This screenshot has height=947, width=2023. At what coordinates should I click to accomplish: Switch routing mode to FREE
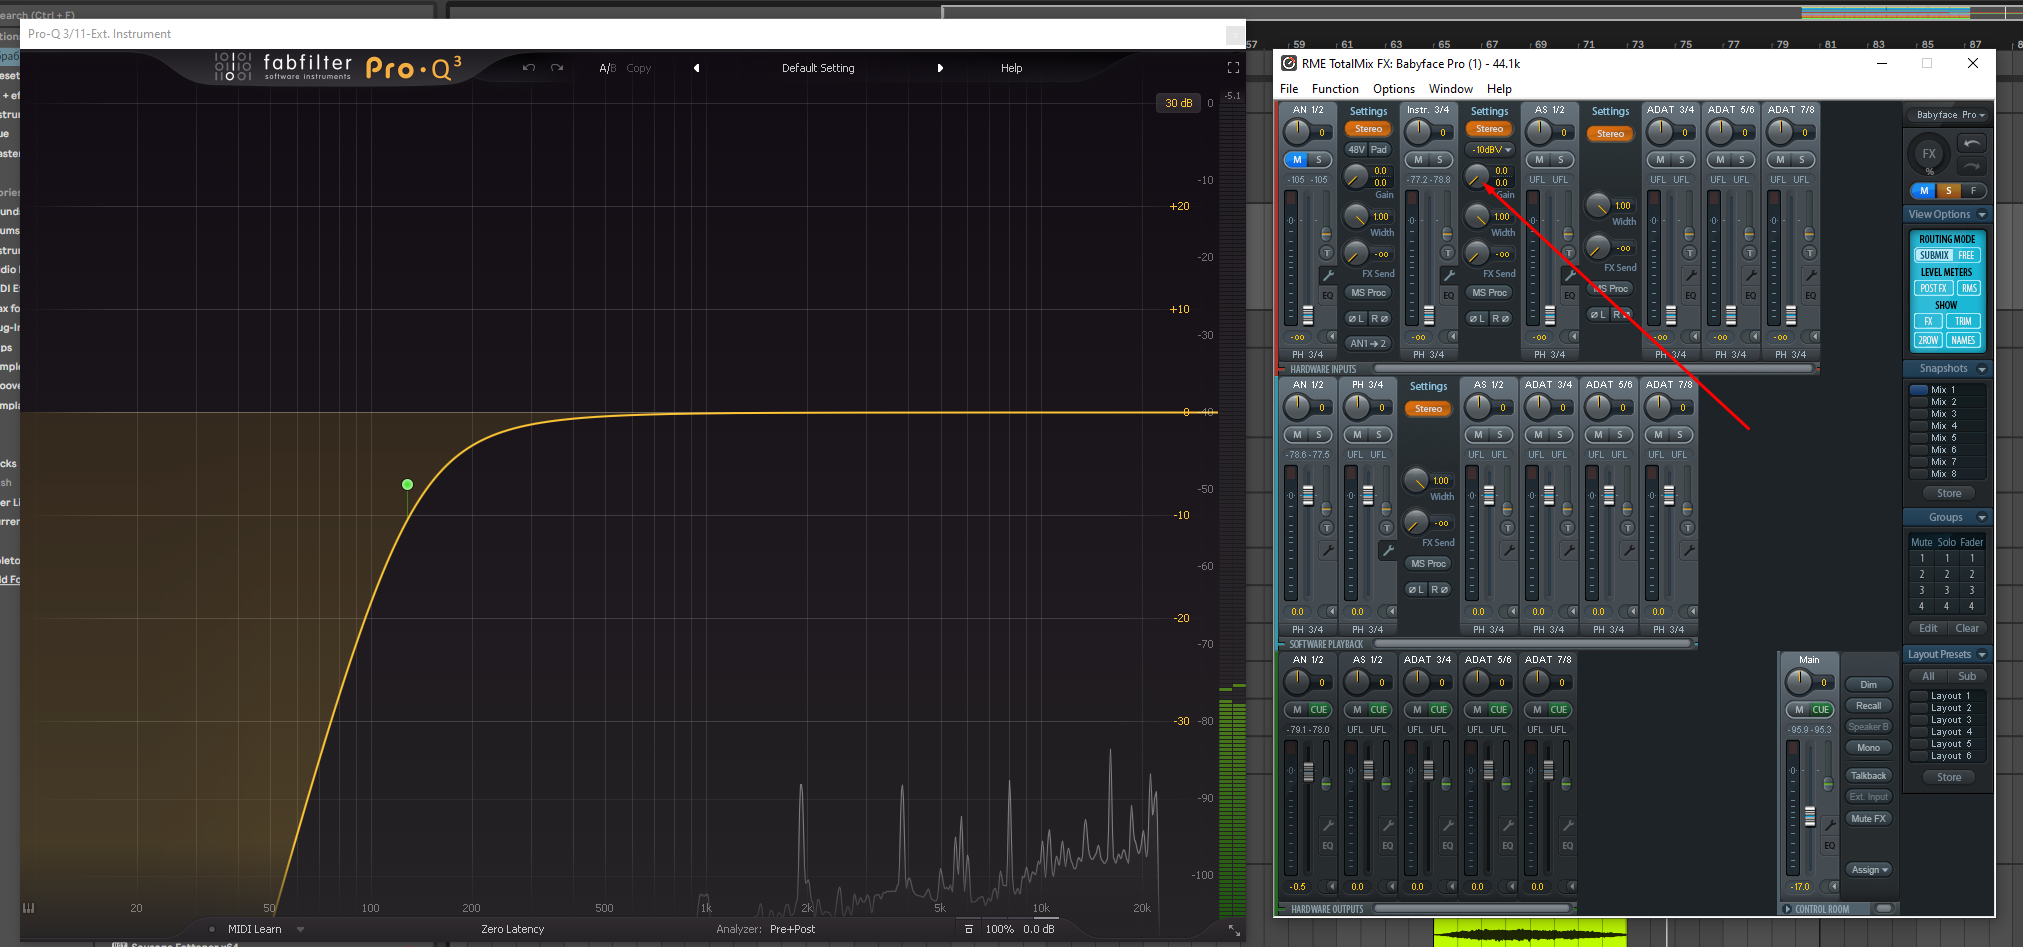[1966, 255]
